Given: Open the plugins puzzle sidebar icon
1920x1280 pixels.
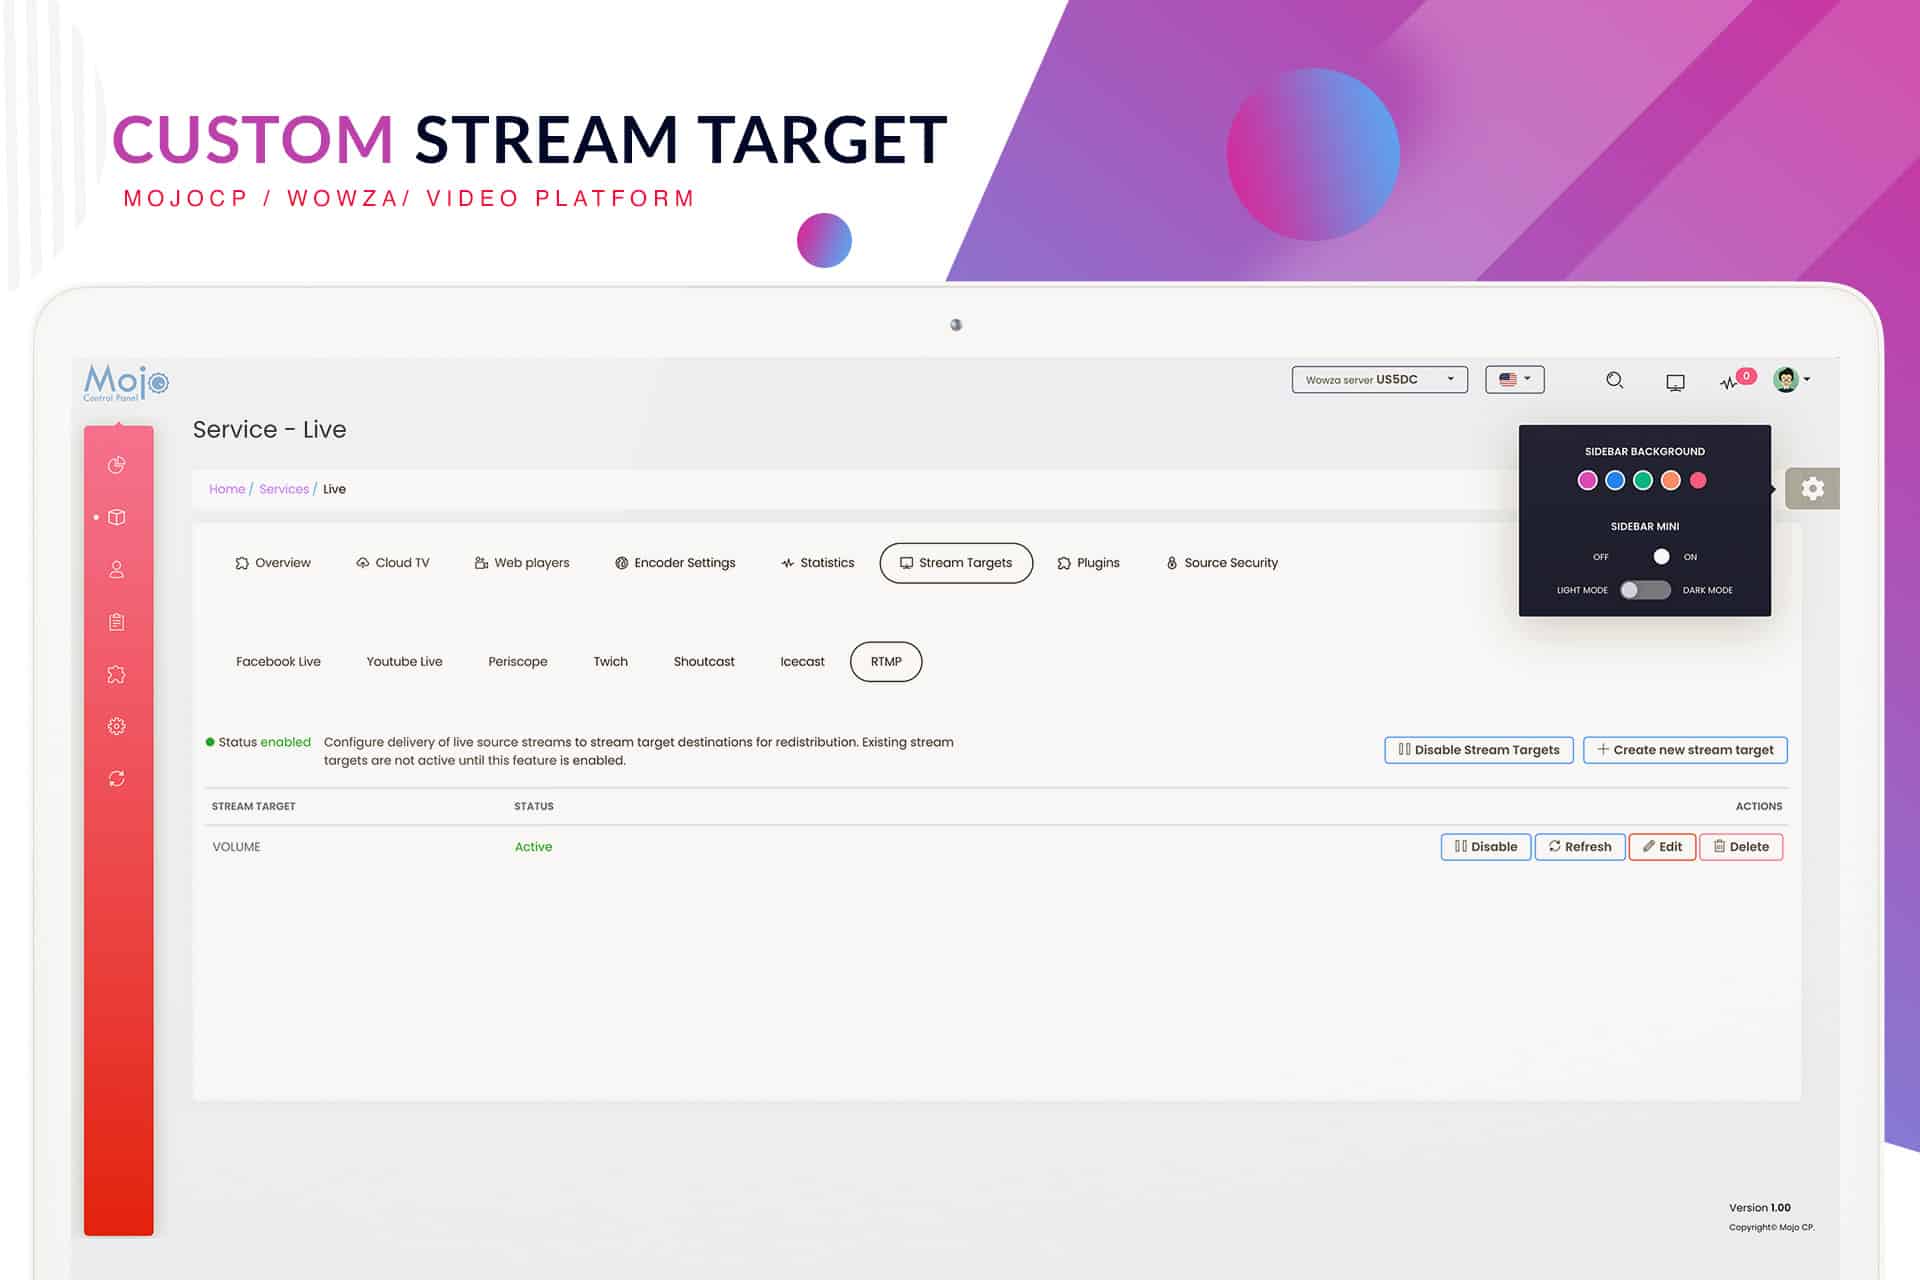Looking at the screenshot, I should (x=116, y=674).
